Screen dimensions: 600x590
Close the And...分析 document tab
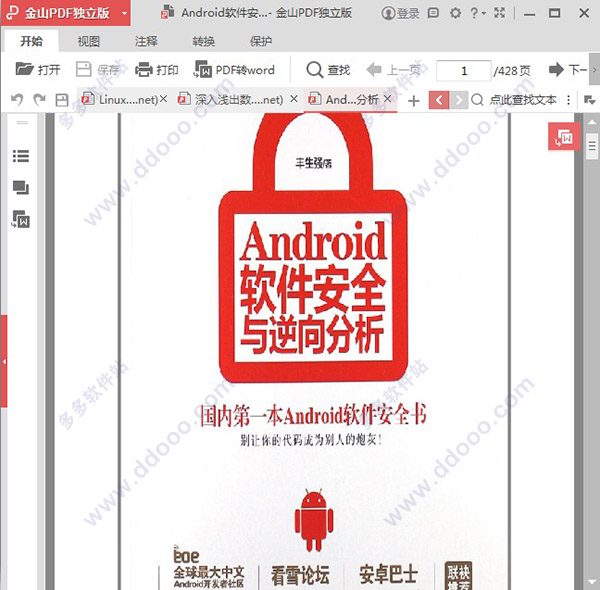(x=388, y=99)
